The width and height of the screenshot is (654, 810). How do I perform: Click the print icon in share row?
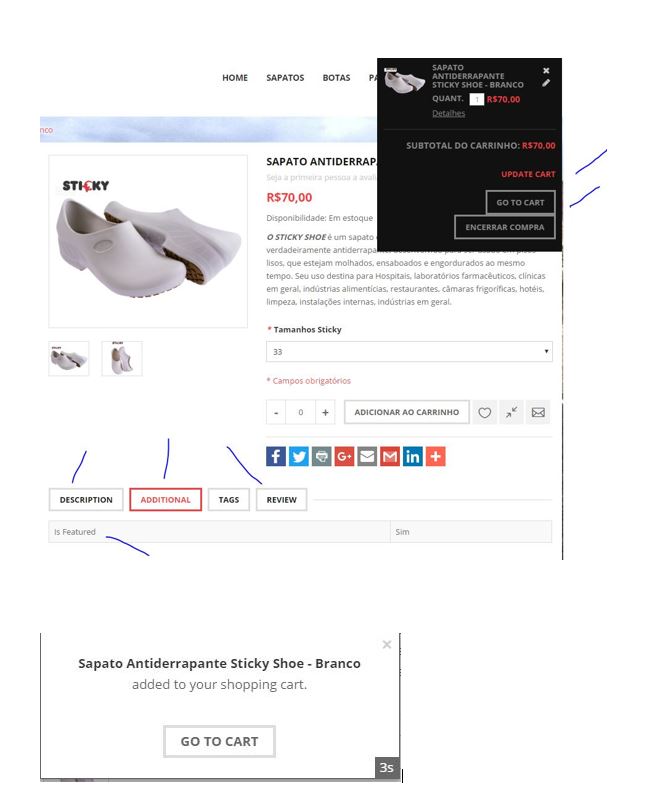321,456
